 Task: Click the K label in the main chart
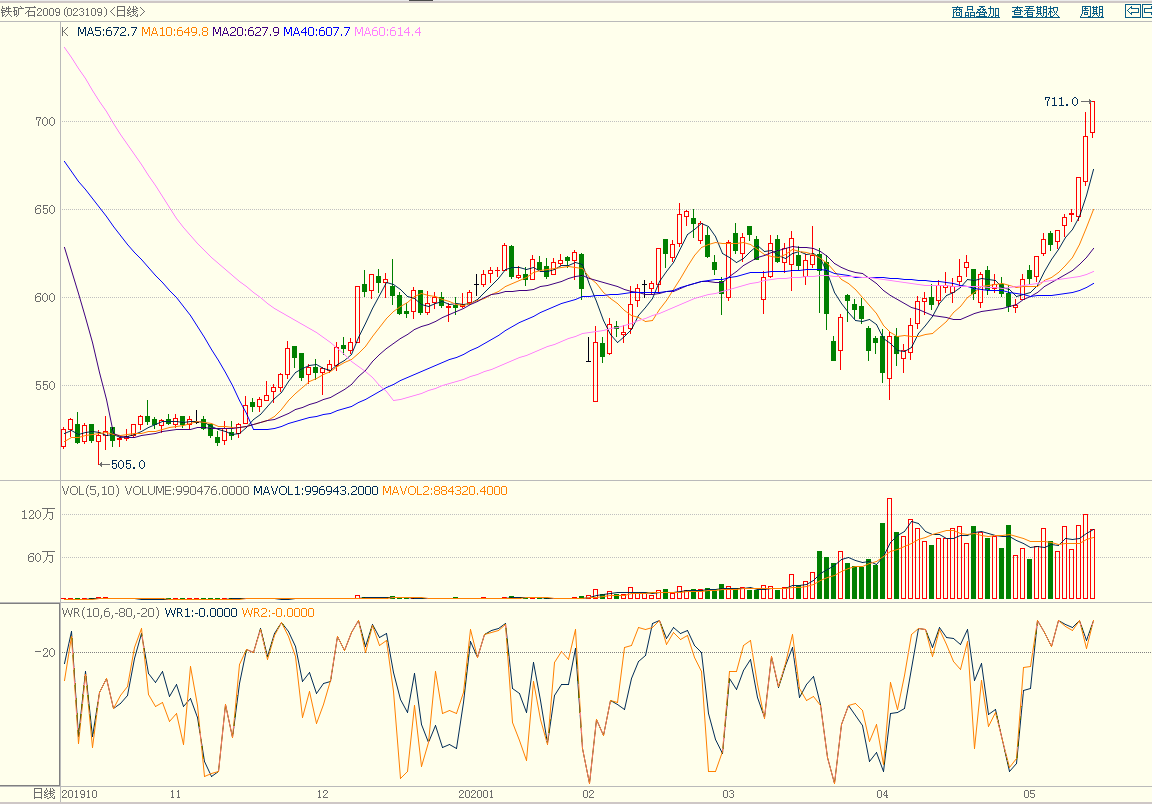pyautogui.click(x=65, y=32)
